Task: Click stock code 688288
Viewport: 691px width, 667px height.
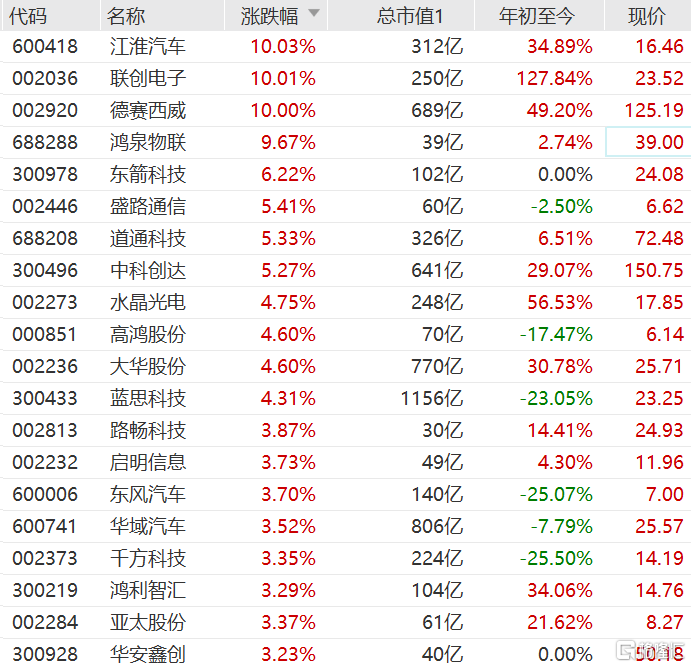Action: (x=45, y=142)
